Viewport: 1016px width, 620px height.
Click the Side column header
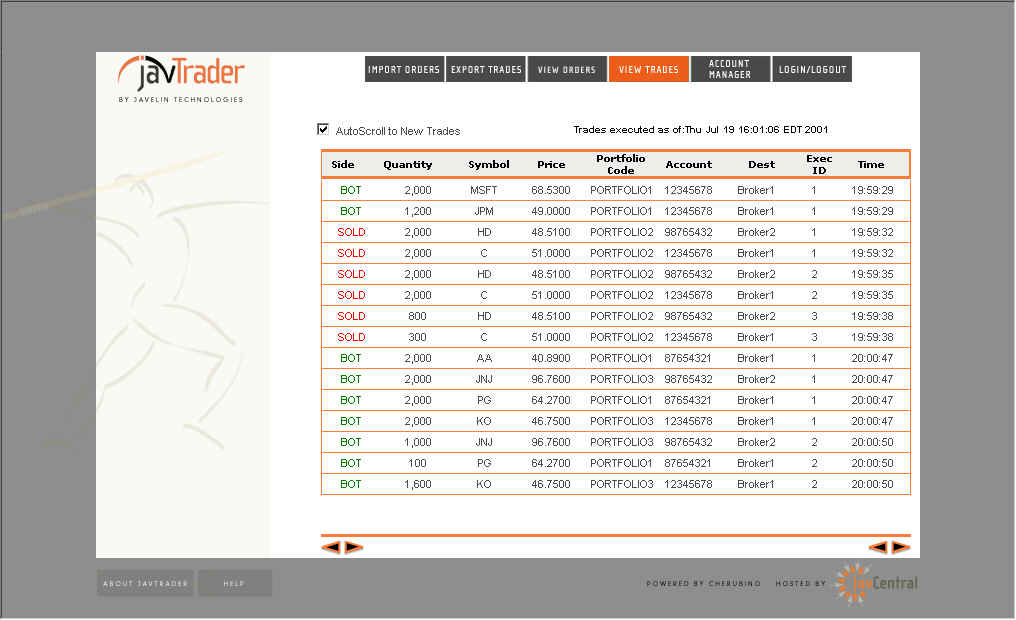click(343, 165)
